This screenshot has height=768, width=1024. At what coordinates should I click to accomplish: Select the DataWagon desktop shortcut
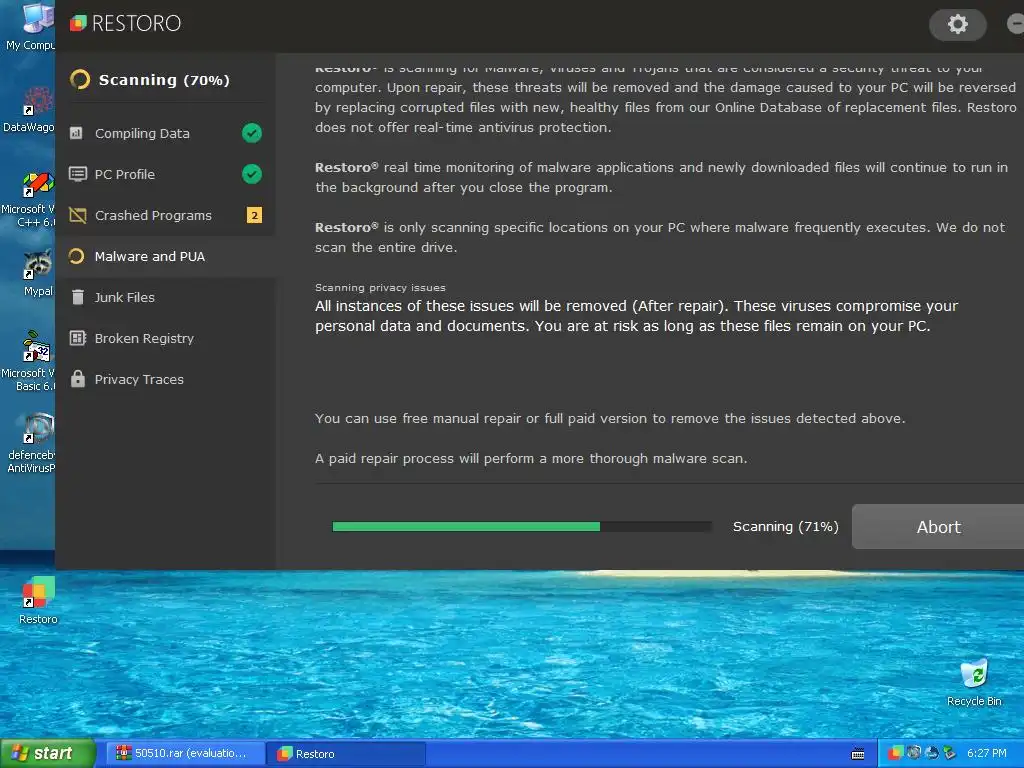coord(29,108)
